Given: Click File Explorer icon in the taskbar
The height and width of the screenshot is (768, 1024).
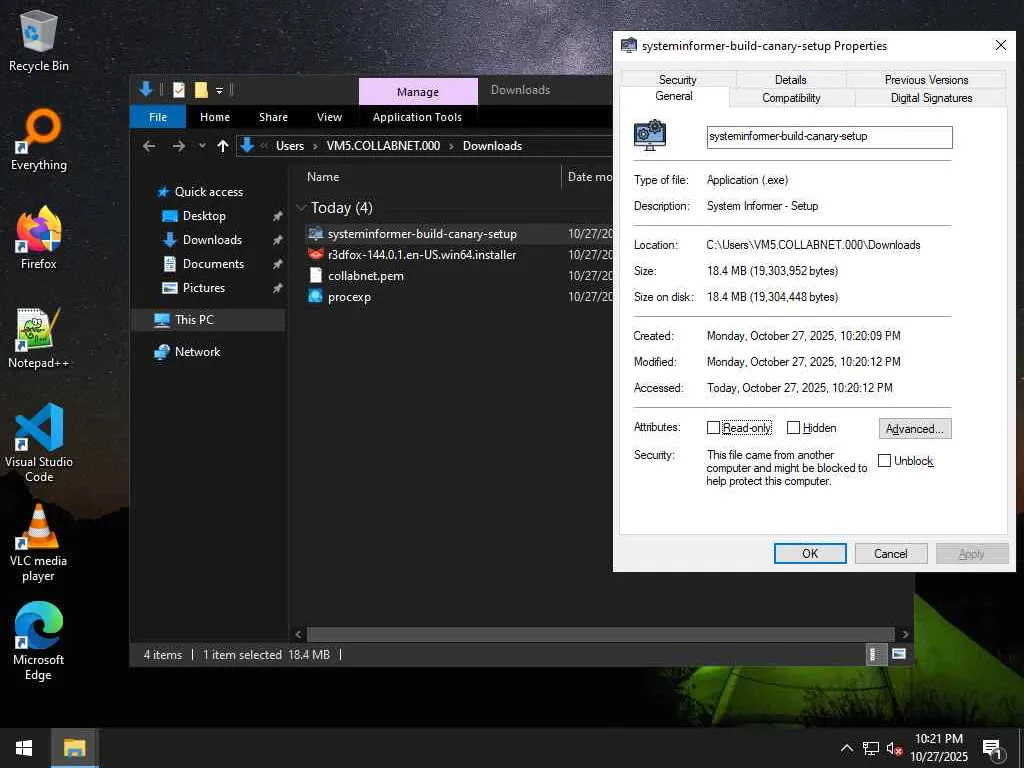Looking at the screenshot, I should coord(74,748).
